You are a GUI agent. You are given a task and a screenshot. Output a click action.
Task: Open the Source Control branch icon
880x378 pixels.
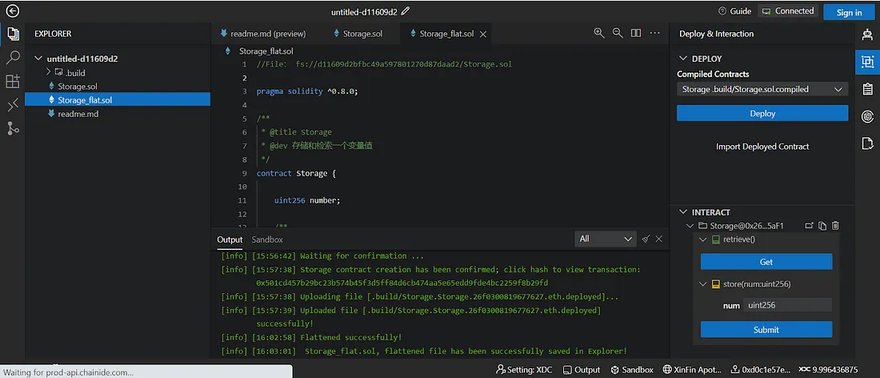(12, 128)
